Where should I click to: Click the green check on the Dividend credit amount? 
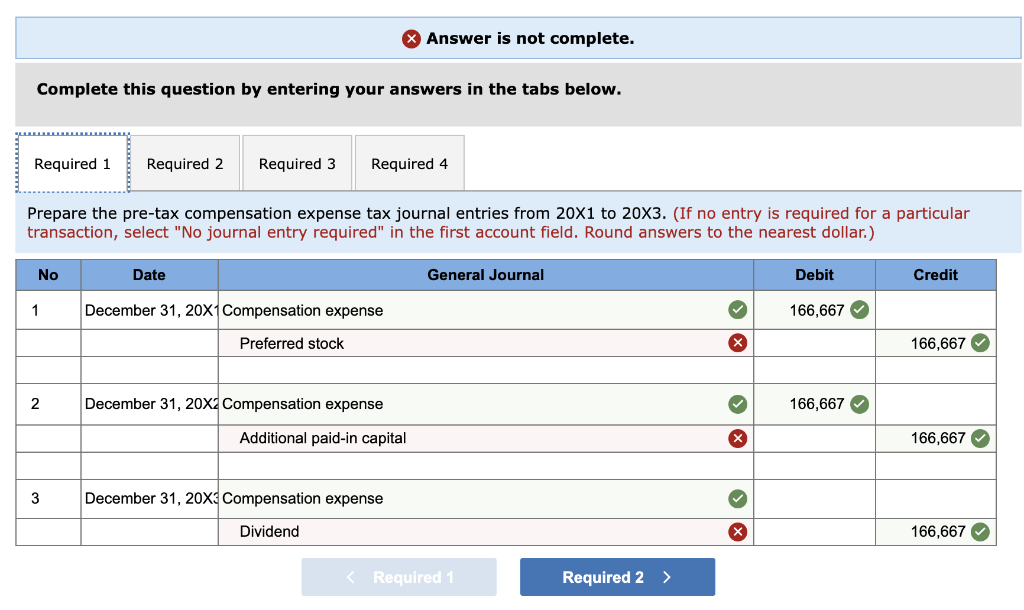click(x=978, y=531)
